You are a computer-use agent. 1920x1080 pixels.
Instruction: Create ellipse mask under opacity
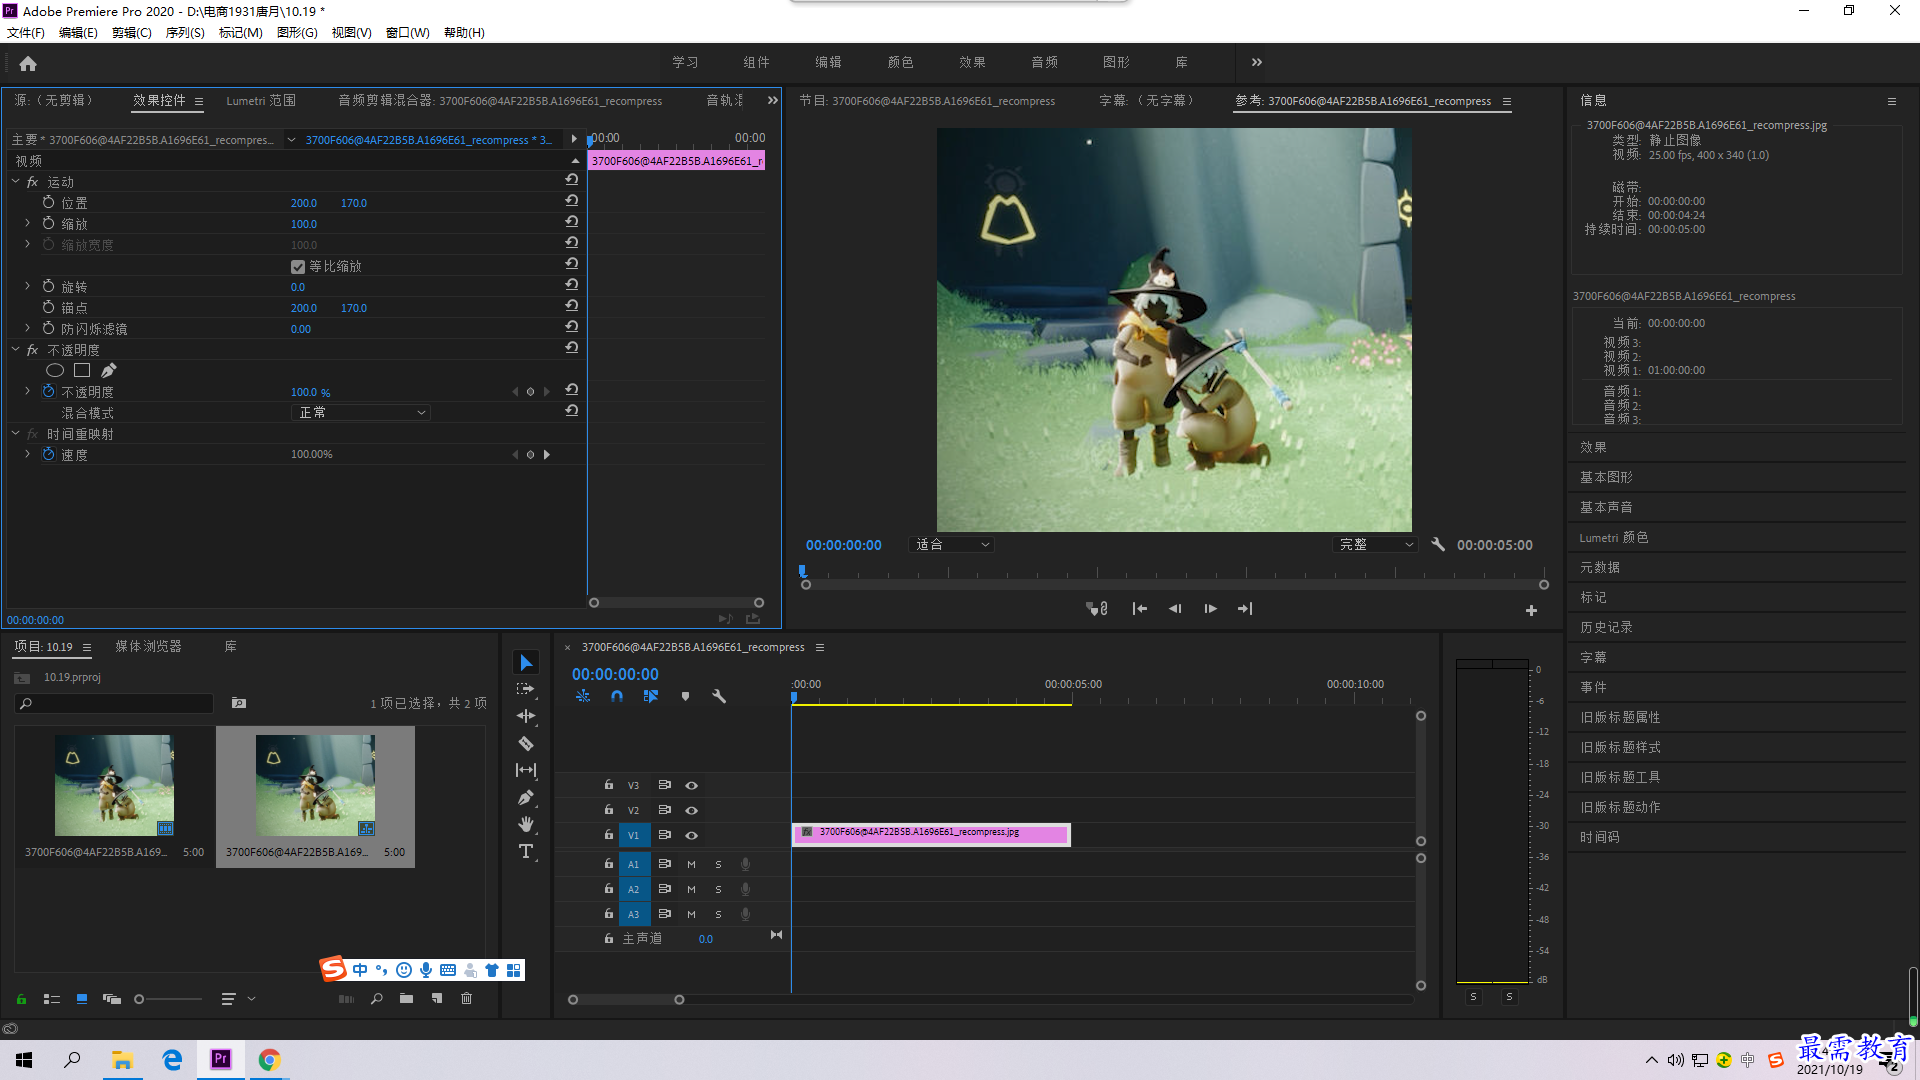(55, 370)
